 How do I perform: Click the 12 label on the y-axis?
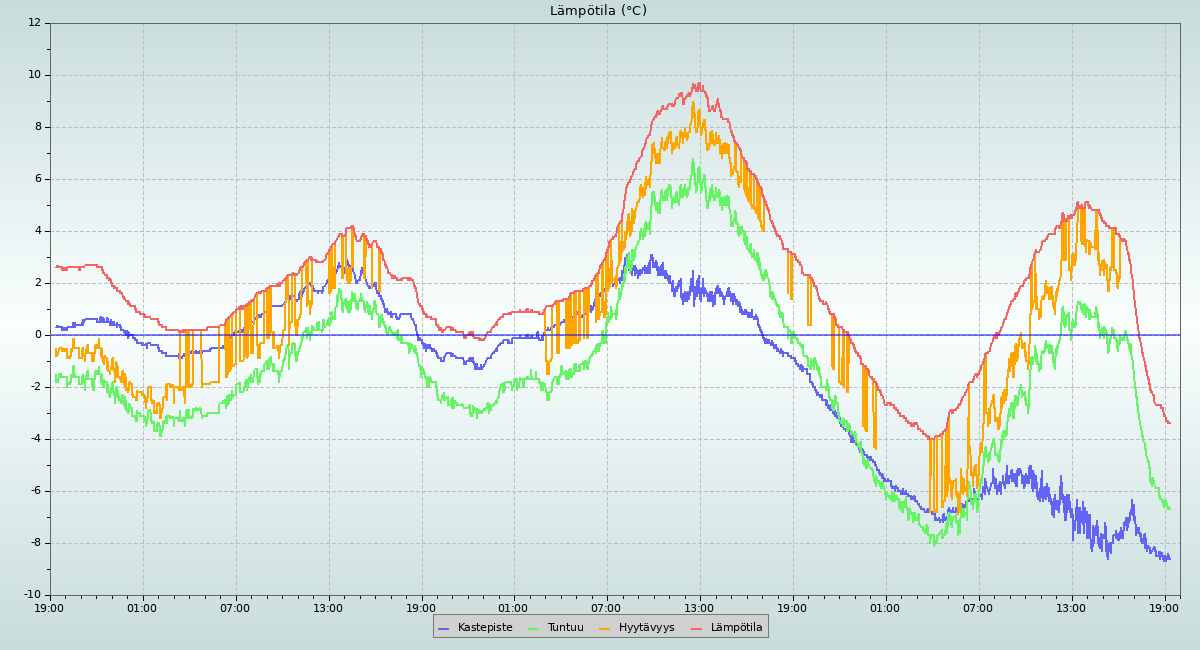(35, 23)
